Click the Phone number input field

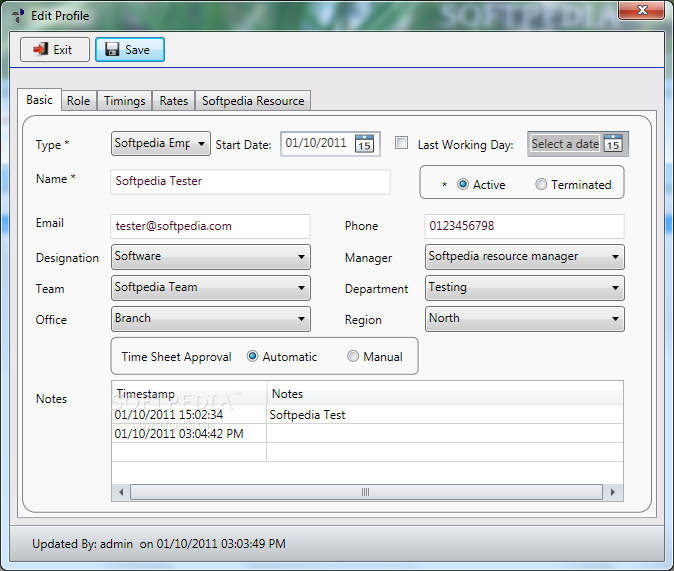[524, 226]
